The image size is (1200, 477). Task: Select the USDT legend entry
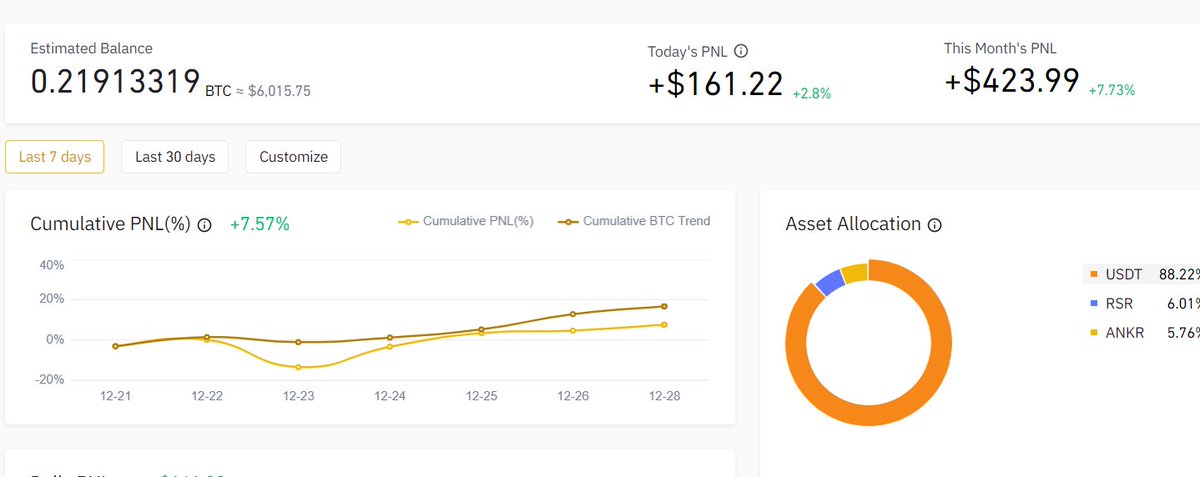(x=1141, y=274)
